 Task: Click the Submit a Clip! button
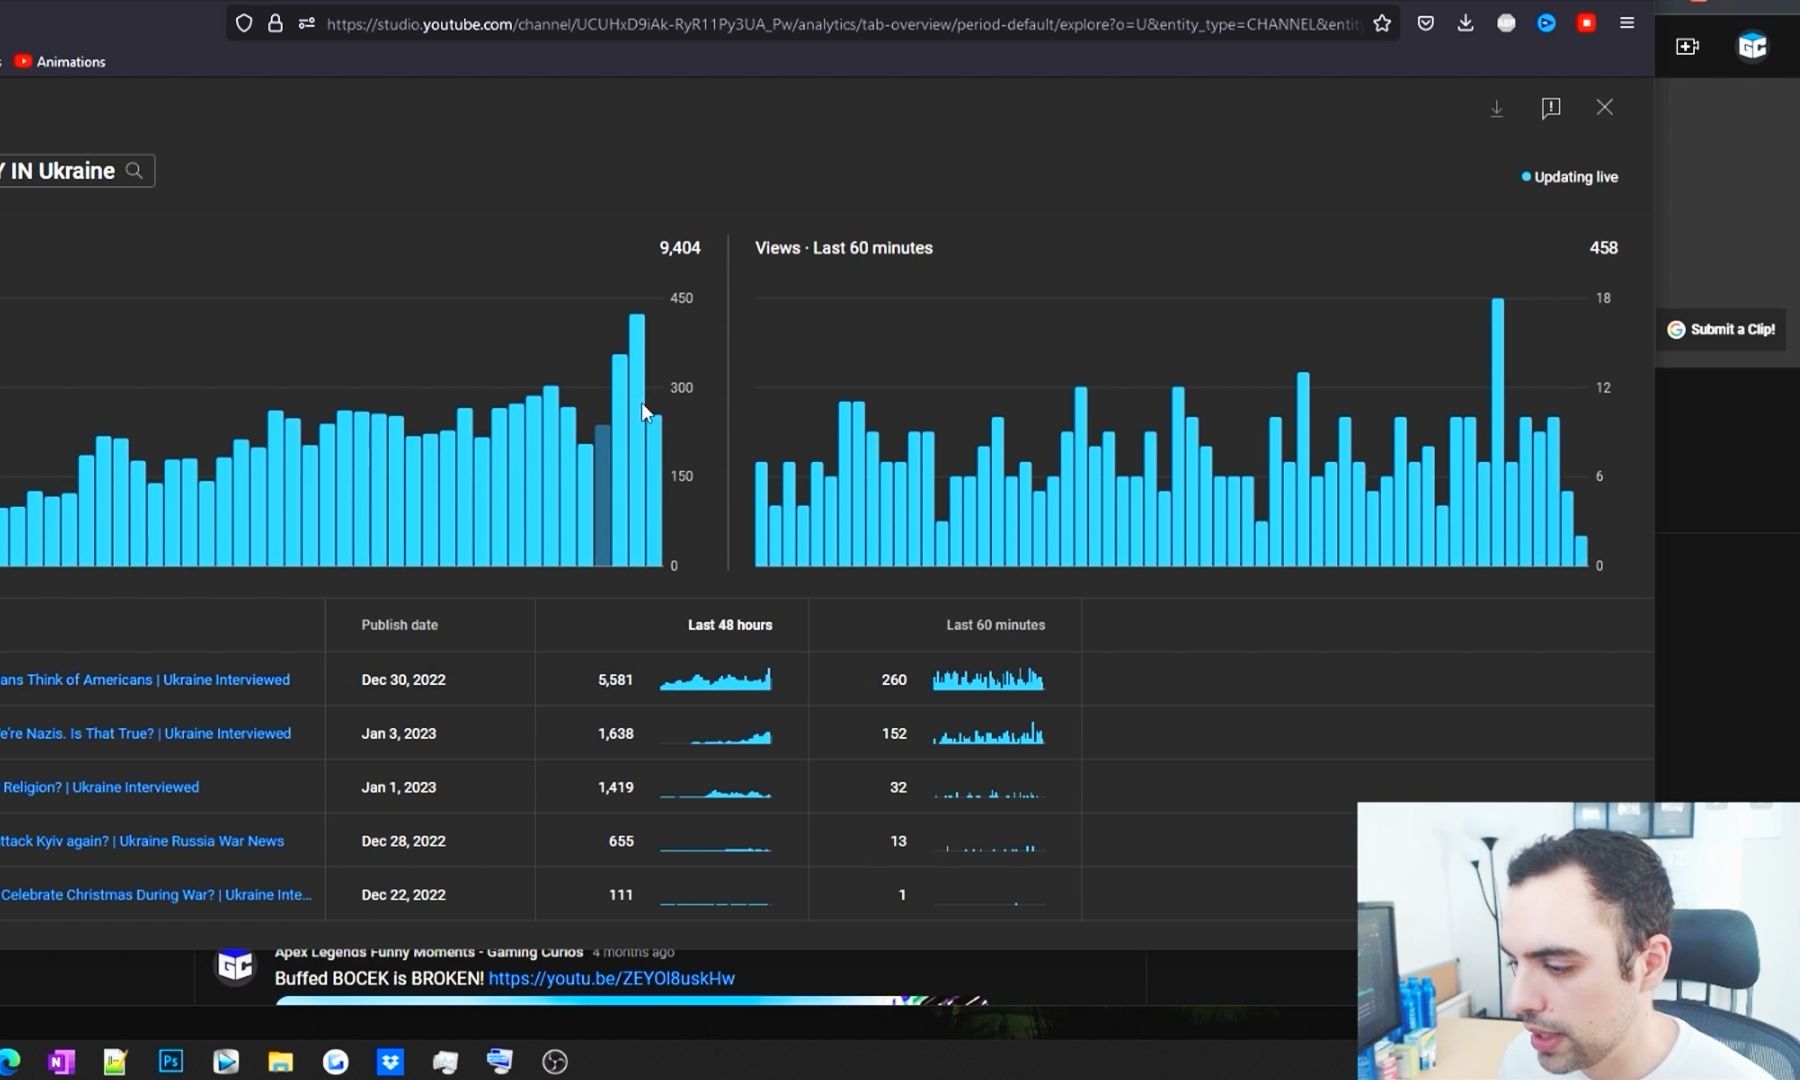pyautogui.click(x=1721, y=329)
